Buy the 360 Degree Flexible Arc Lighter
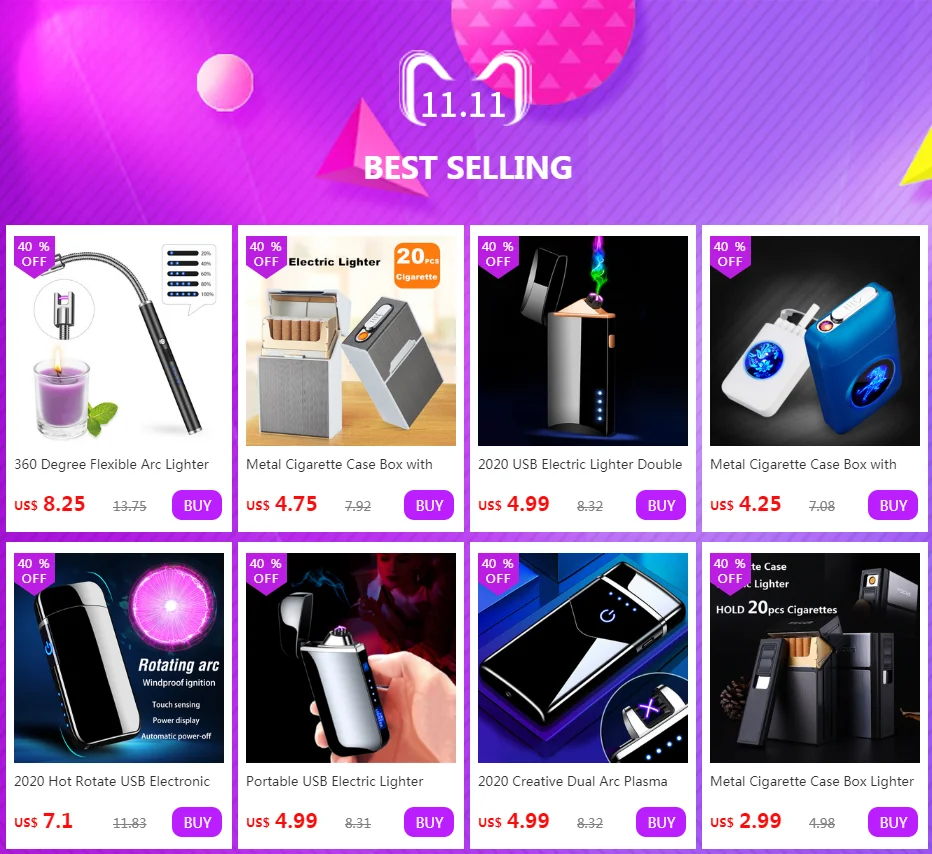932x854 pixels. click(197, 505)
